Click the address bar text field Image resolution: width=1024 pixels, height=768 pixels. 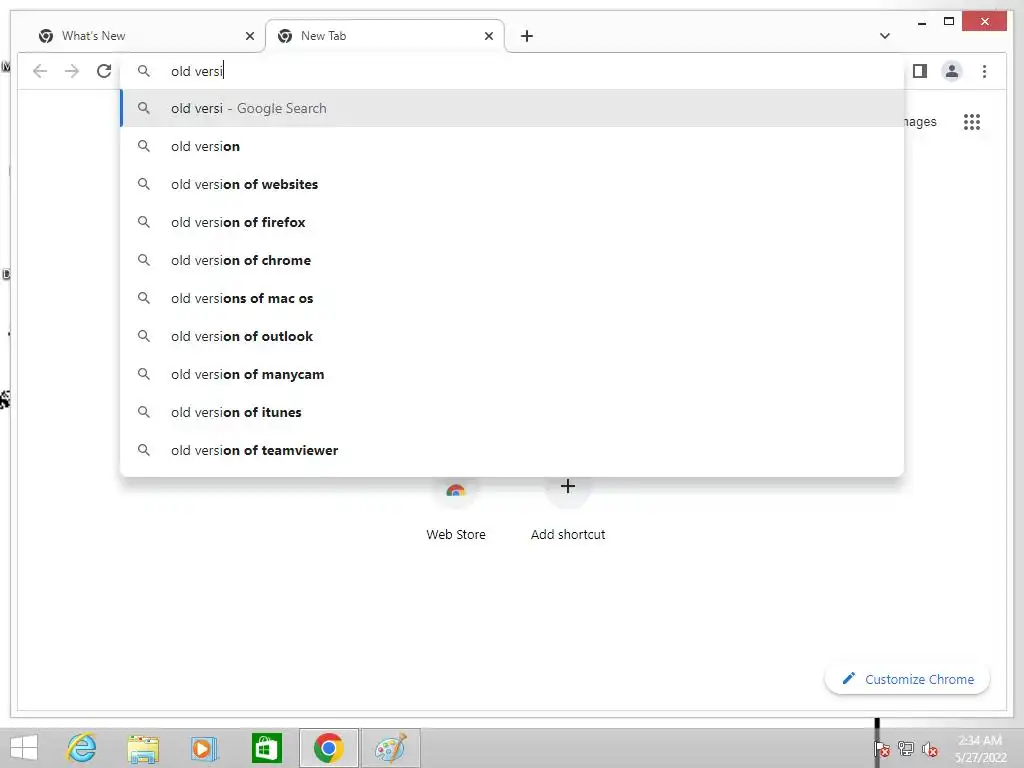[513, 71]
